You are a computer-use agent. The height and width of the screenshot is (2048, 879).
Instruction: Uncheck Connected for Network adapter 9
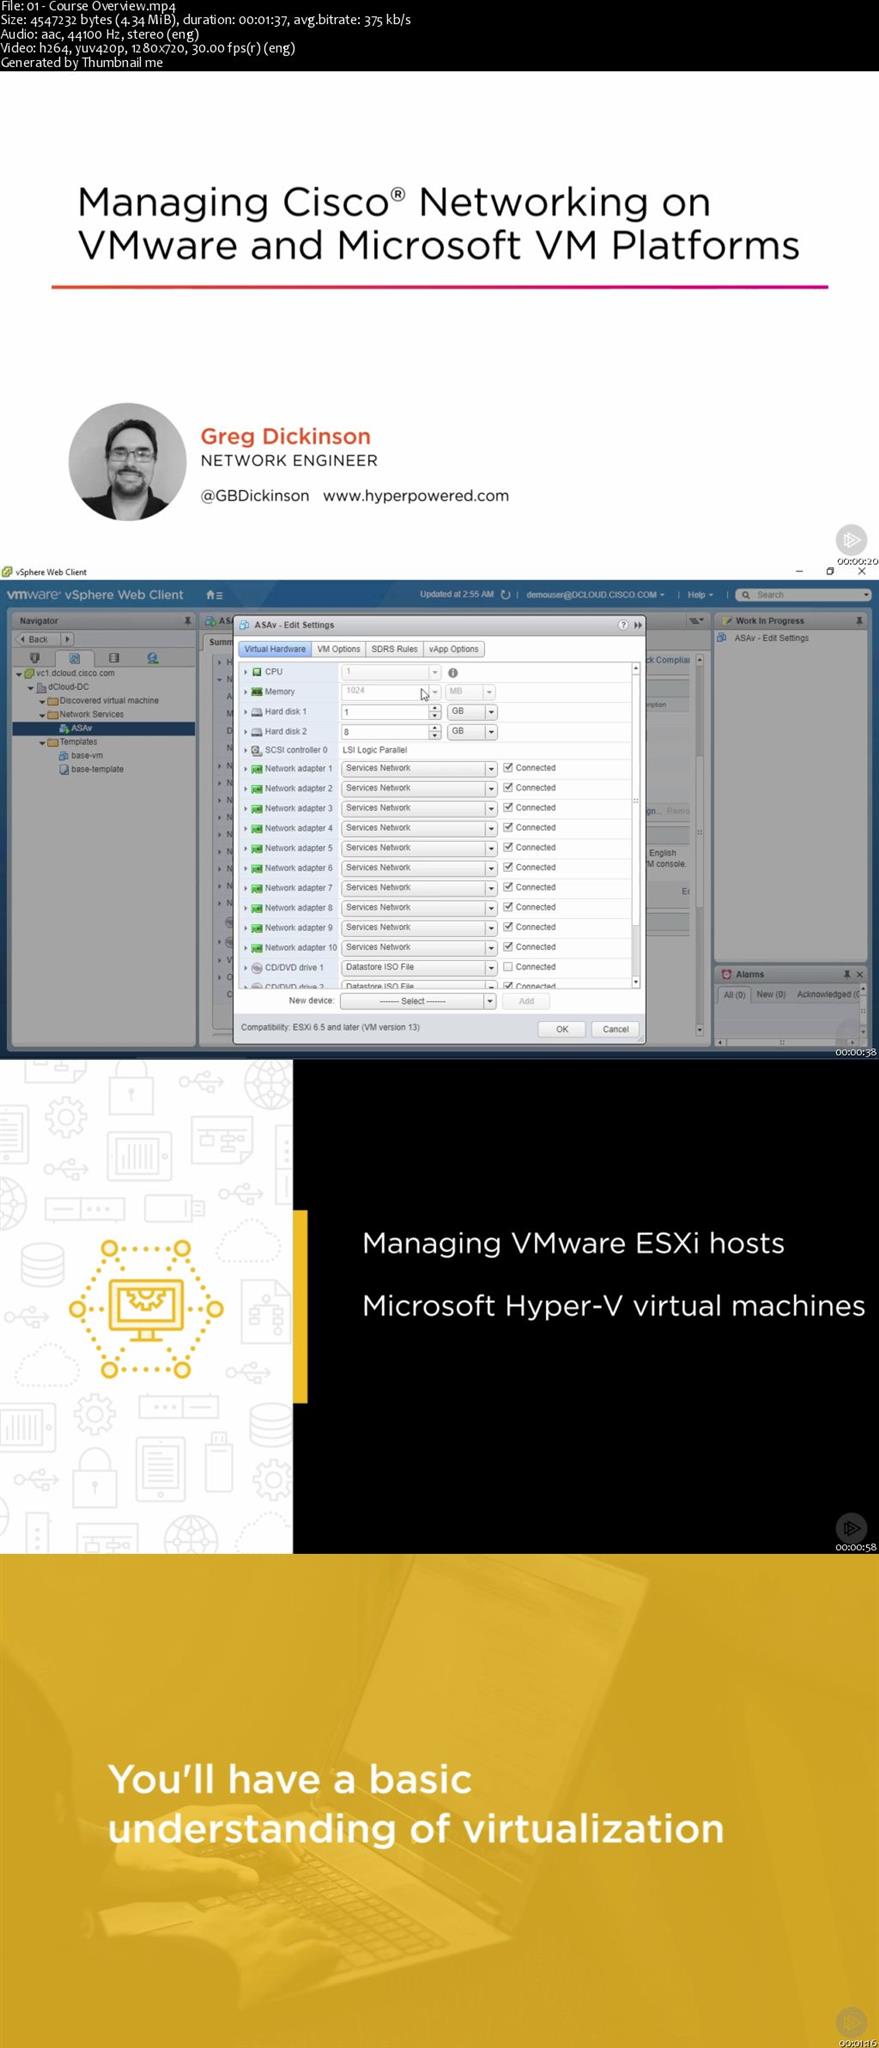click(508, 927)
